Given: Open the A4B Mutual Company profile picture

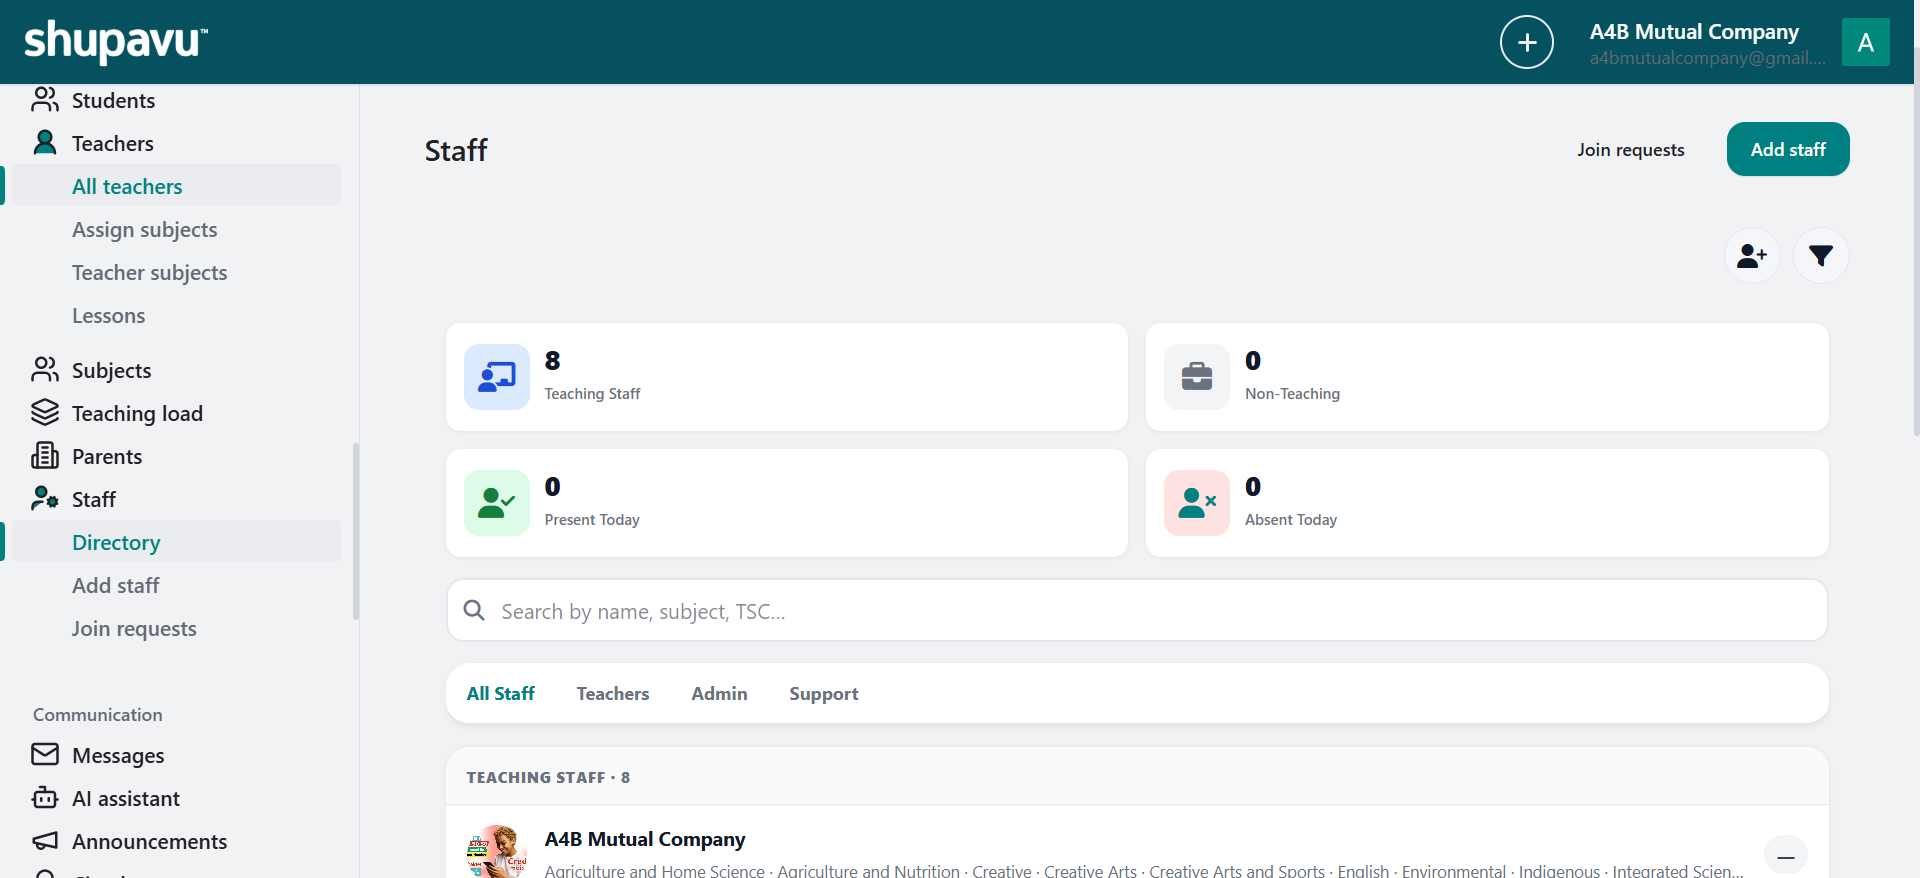Looking at the screenshot, I should (497, 852).
